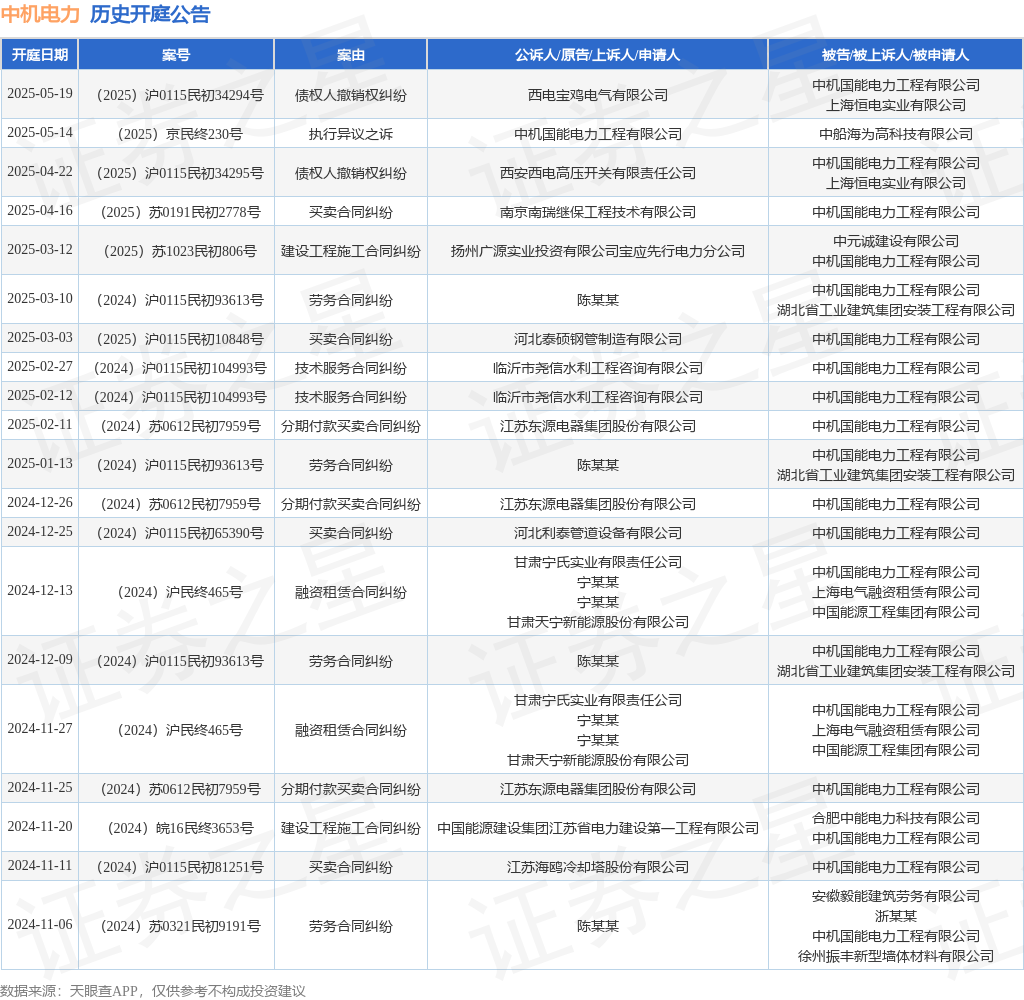Click defendant 安徽毅能建筑劳务有限公司
The height and width of the screenshot is (1000, 1024).
[x=895, y=896]
